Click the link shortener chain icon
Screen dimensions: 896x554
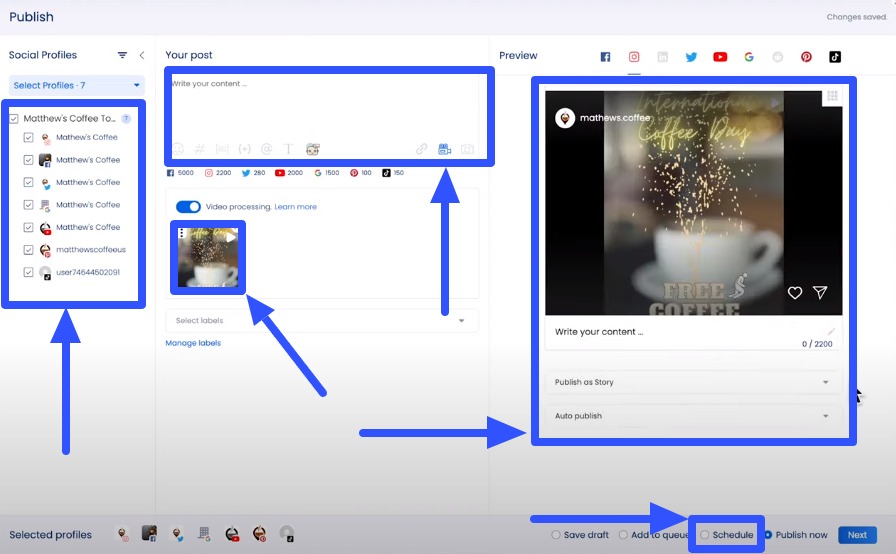(x=421, y=149)
